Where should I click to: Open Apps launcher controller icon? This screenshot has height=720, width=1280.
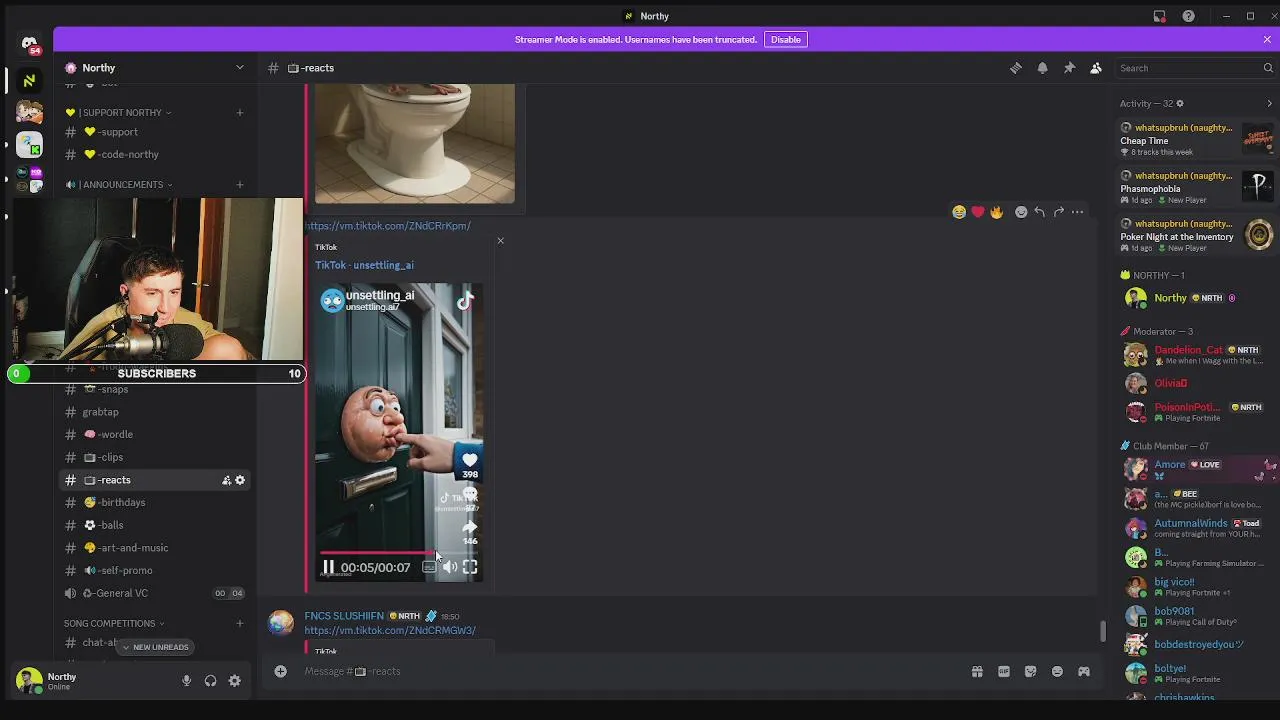(1084, 671)
